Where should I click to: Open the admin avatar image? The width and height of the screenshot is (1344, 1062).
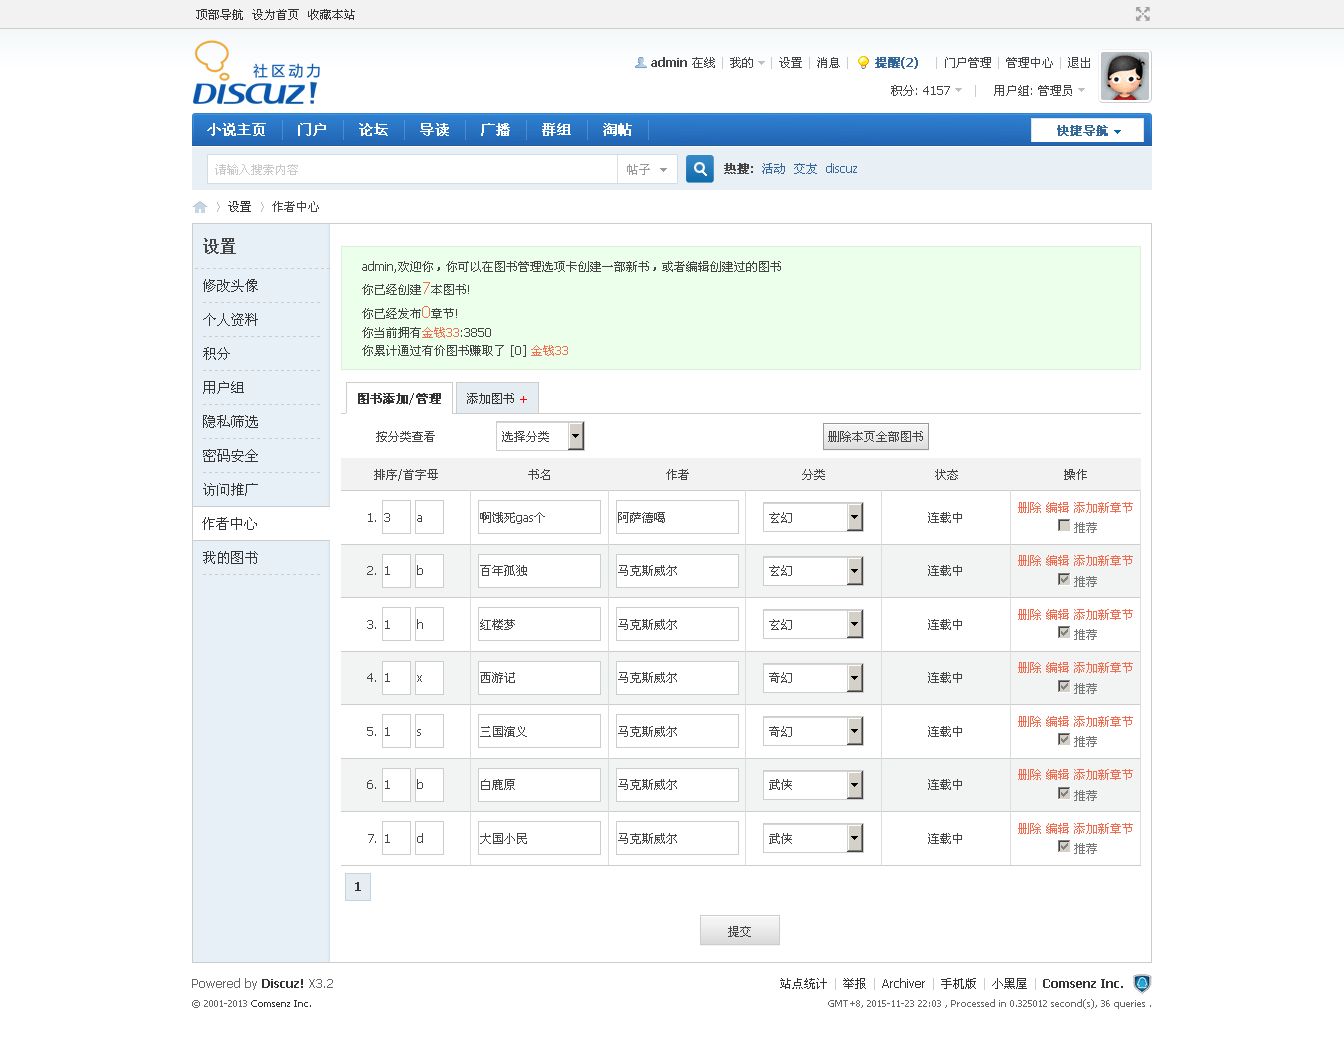[x=1125, y=76]
